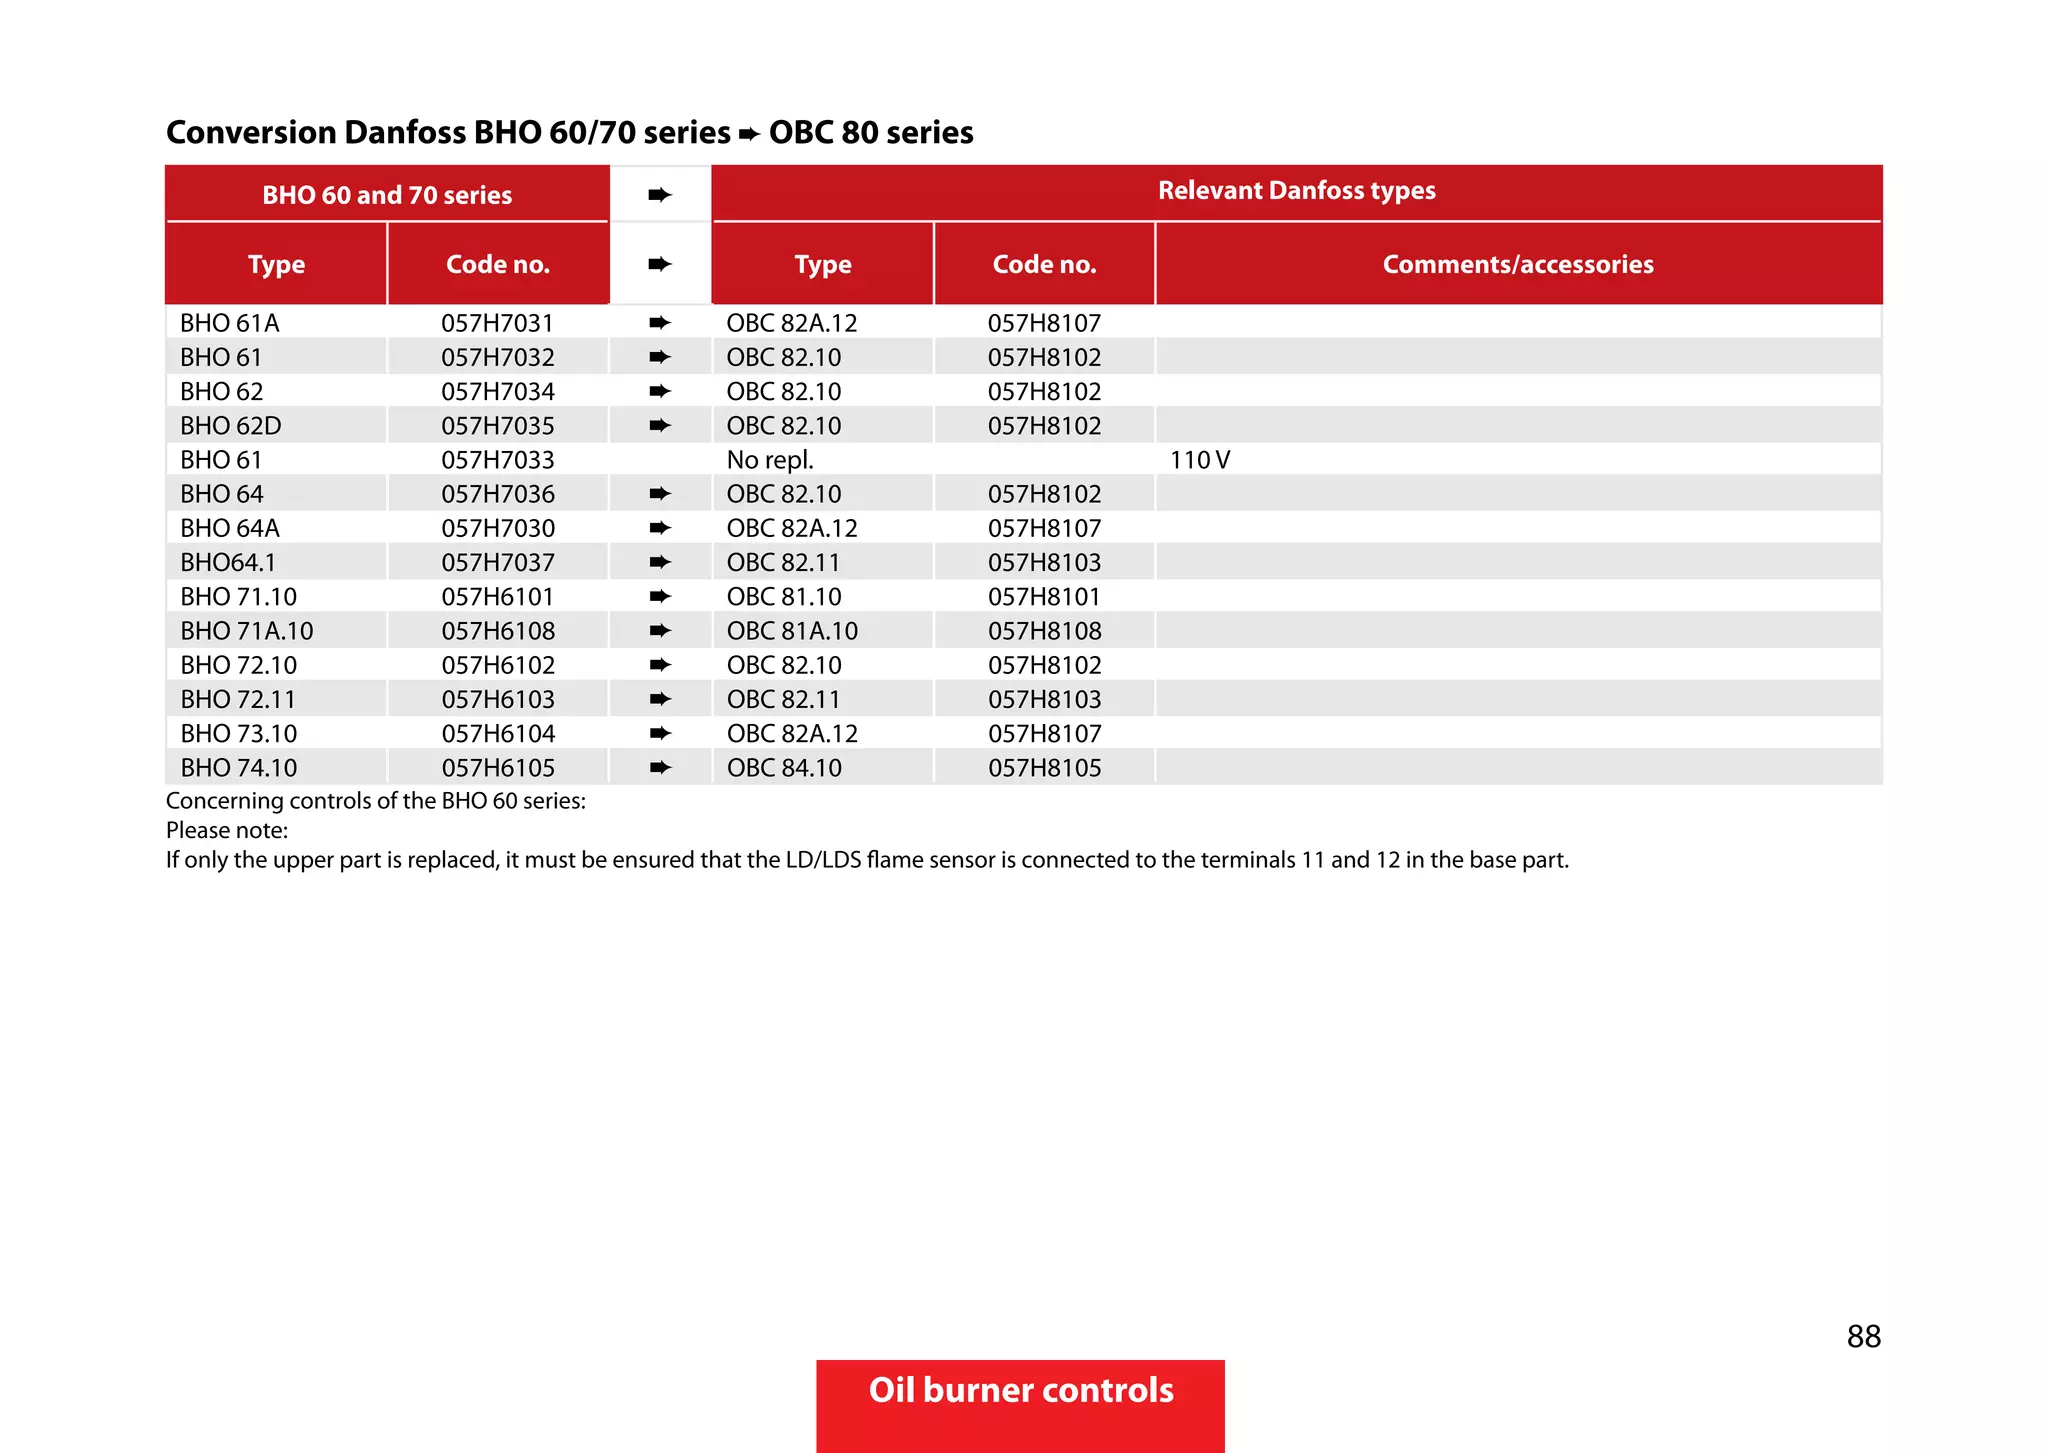Click the 'Conversion Danfoss BHO 60/70 series' title
2048x1453 pixels.
(448, 133)
